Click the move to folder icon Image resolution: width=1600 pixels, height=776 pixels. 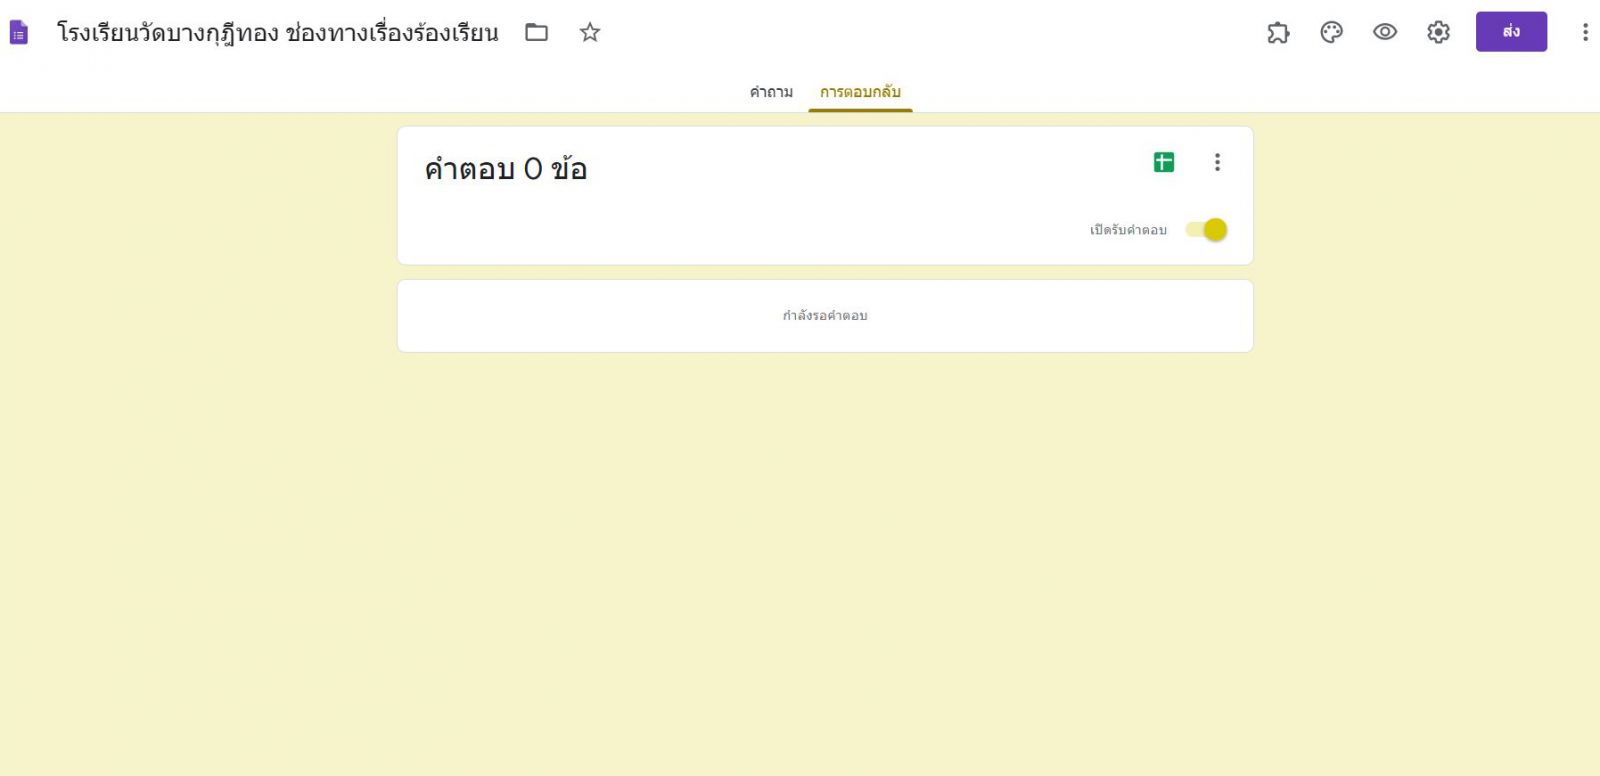click(537, 32)
